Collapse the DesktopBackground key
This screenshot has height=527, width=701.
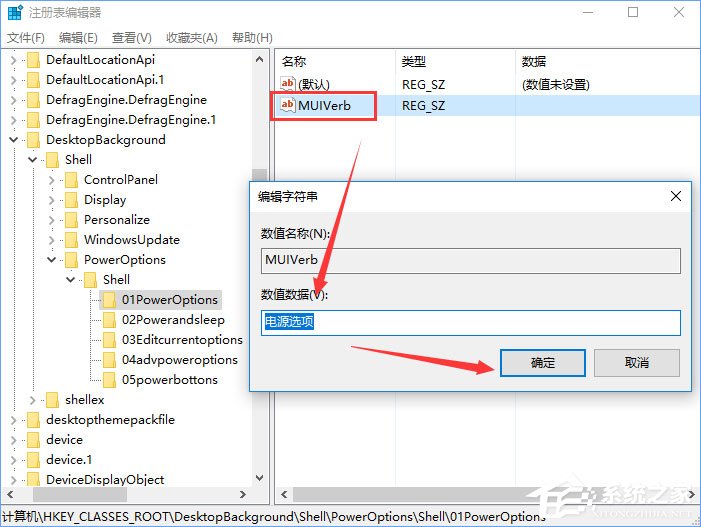[x=13, y=140]
